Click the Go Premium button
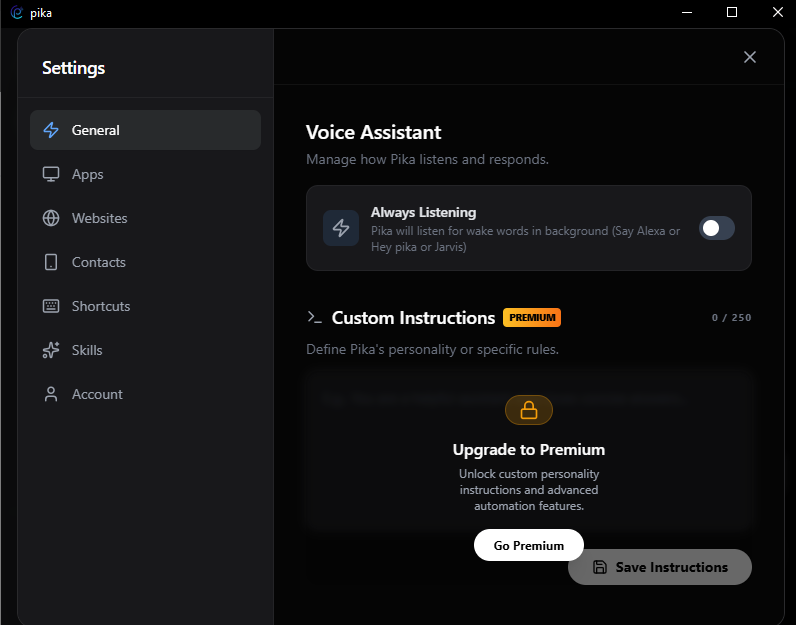796x625 pixels. point(528,545)
